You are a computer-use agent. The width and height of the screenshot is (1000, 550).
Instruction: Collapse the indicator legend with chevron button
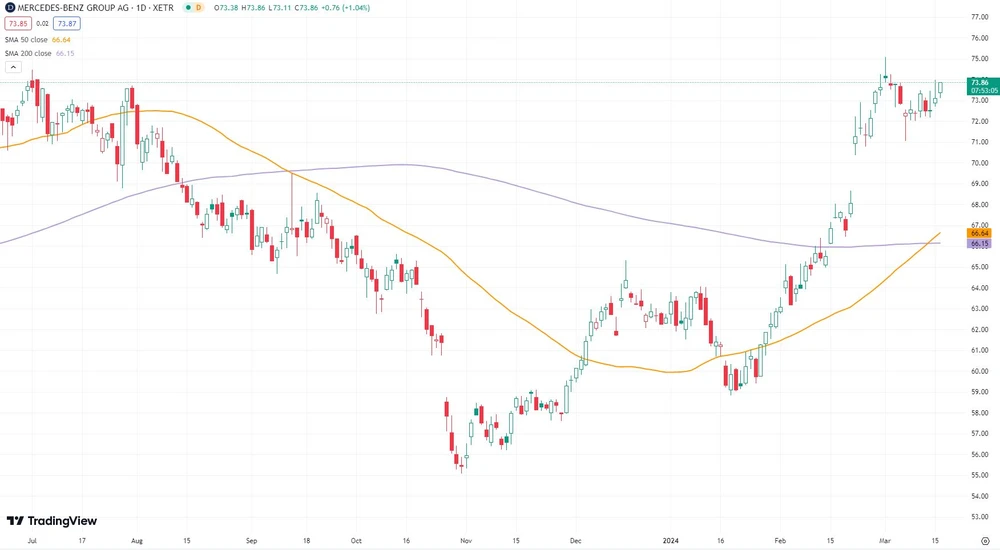click(13, 67)
